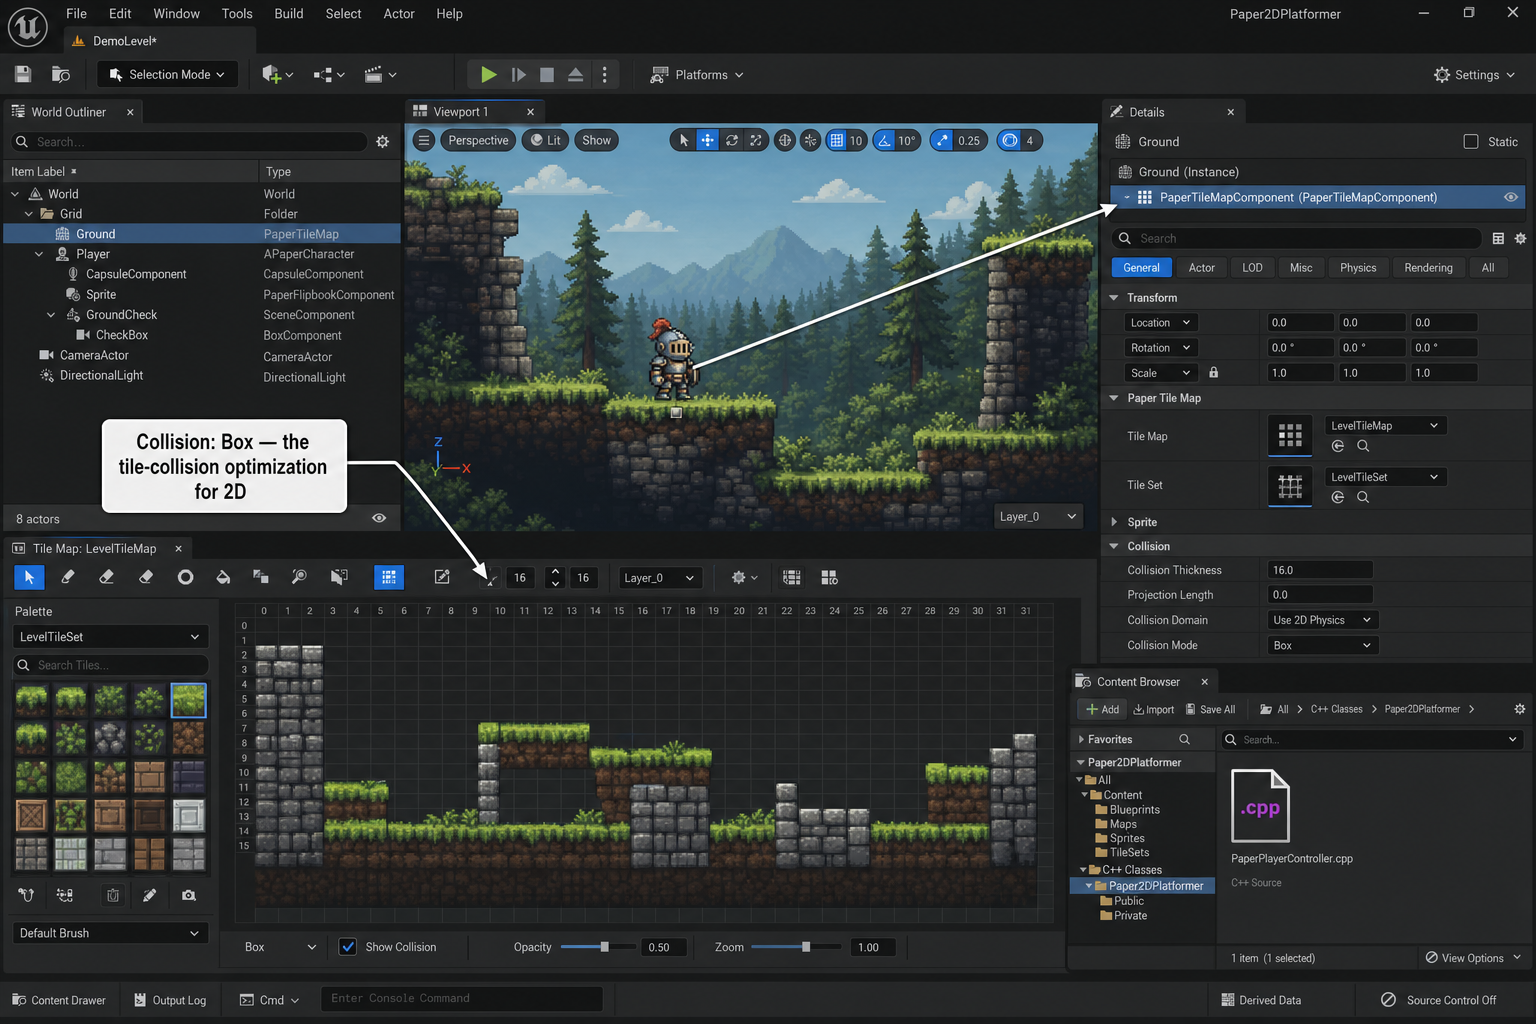Click the Perspective view button
This screenshot has width=1536, height=1024.
point(478,140)
